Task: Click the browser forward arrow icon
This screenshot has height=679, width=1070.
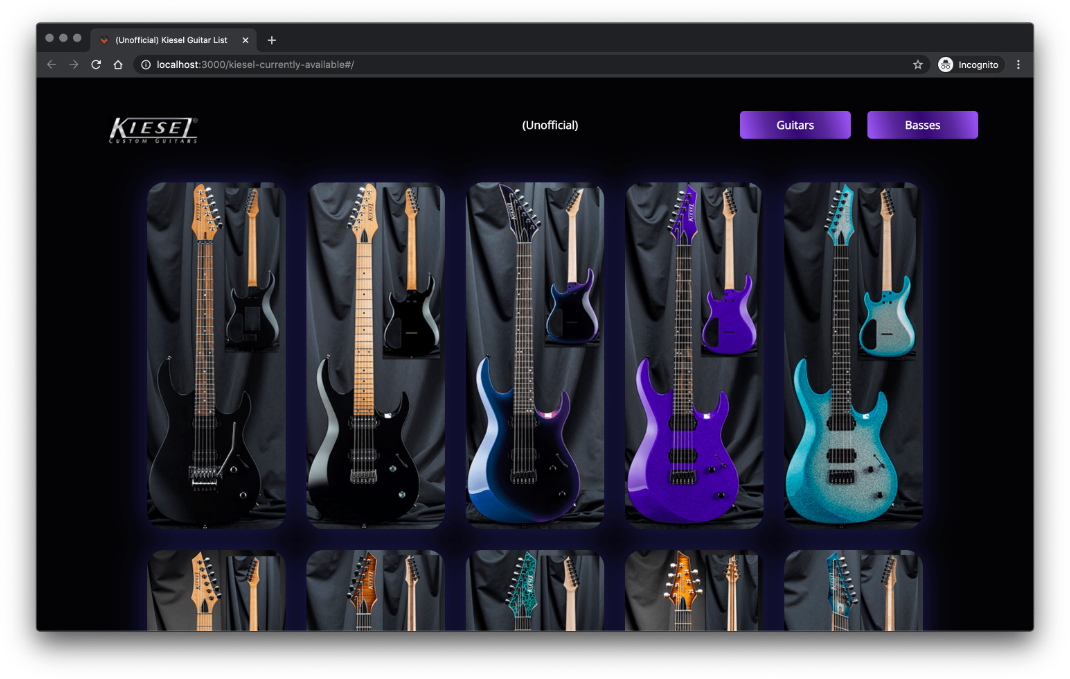Action: tap(73, 64)
